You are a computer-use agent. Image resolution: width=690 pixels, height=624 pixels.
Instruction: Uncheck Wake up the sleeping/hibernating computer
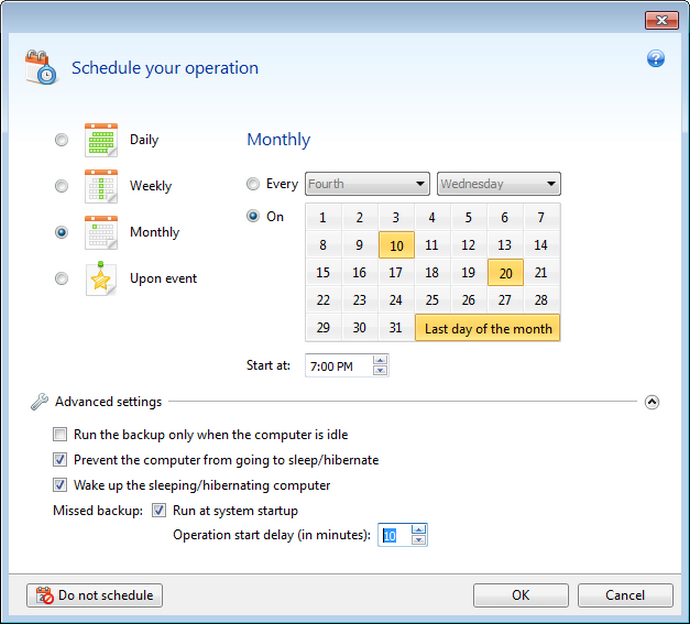click(60, 485)
